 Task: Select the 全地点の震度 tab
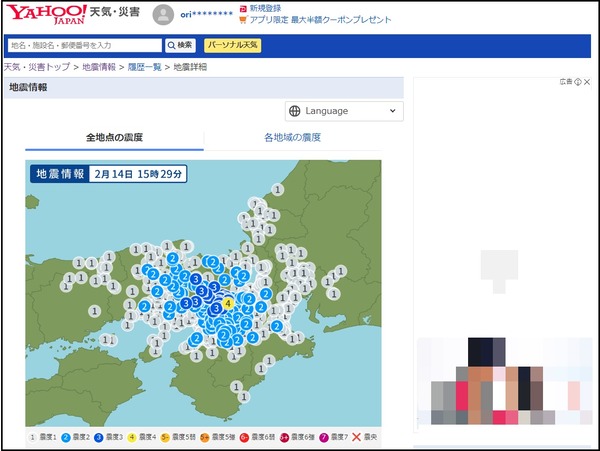[114, 137]
